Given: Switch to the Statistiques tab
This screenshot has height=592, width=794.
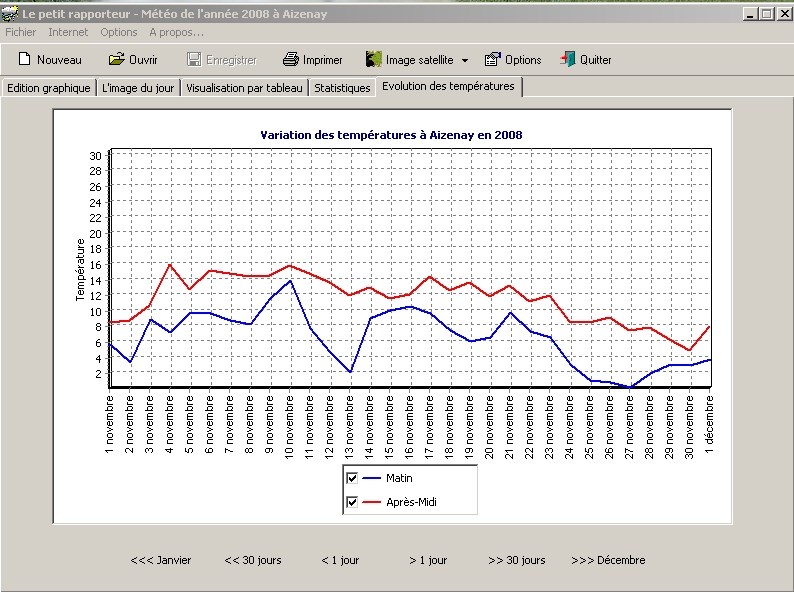Looking at the screenshot, I should (342, 88).
